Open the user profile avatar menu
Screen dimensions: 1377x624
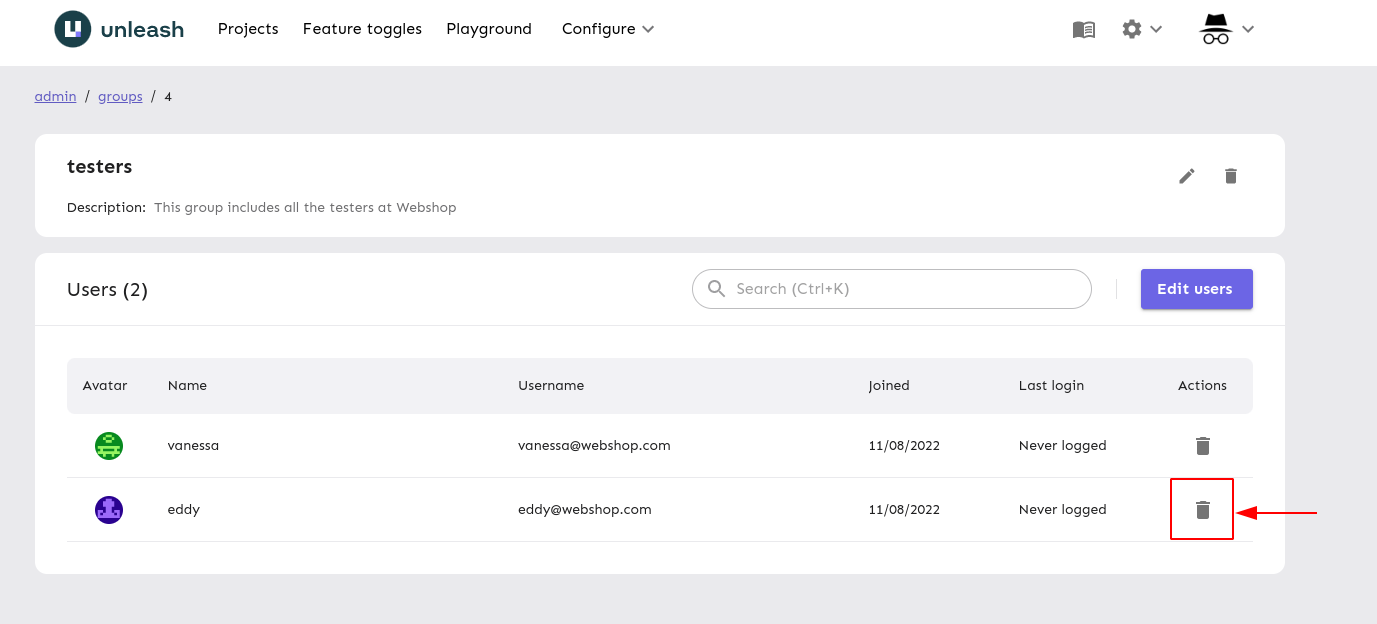[1215, 29]
